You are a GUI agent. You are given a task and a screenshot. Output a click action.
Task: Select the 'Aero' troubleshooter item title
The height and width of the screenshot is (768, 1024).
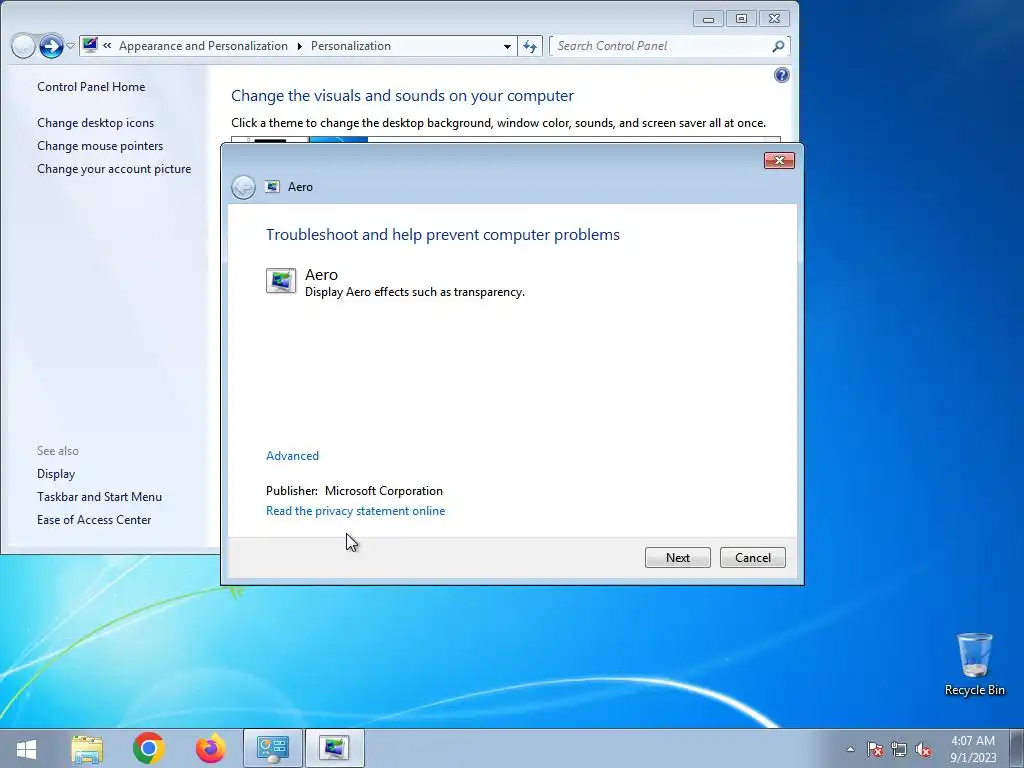pyautogui.click(x=321, y=274)
